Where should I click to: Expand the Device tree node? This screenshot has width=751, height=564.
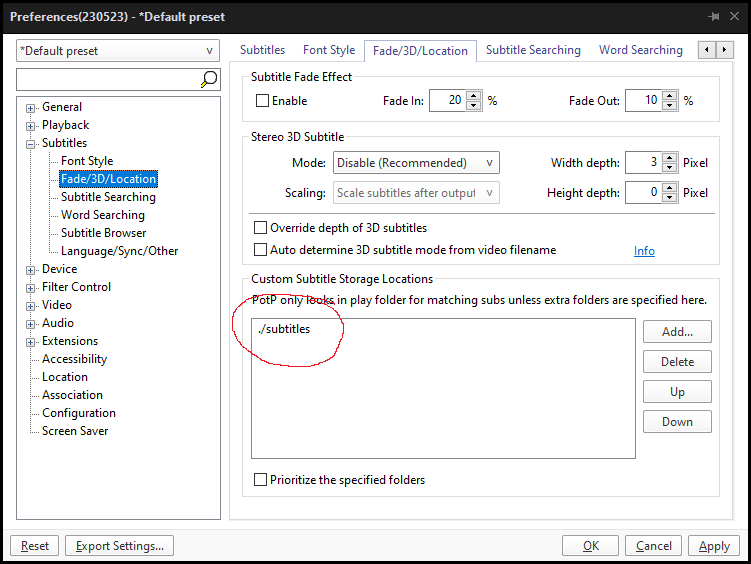tap(31, 270)
